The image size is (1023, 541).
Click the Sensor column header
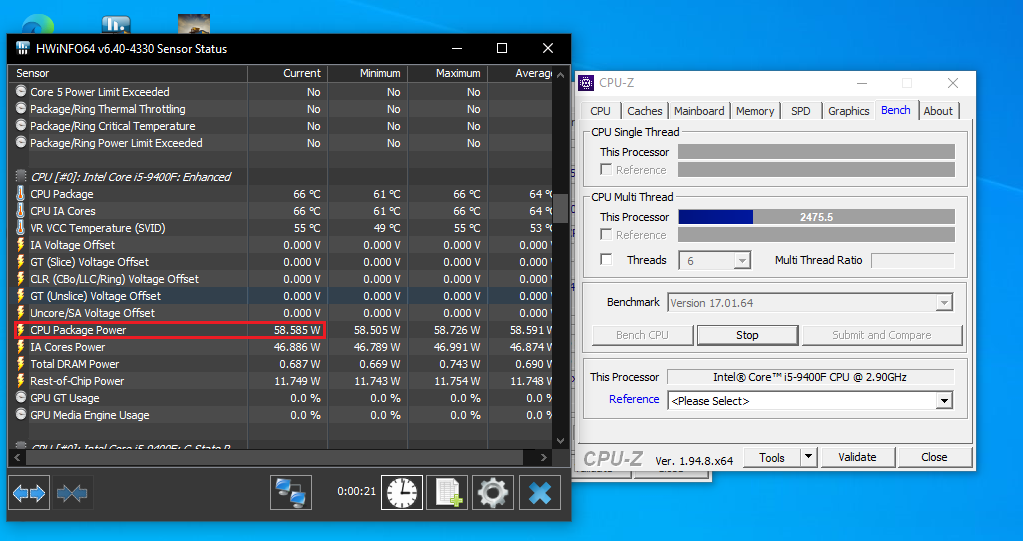pos(128,73)
